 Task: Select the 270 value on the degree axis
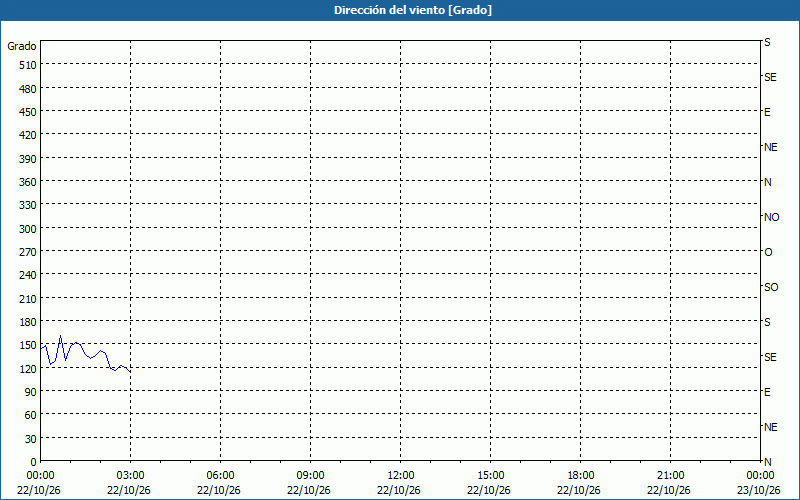(x=28, y=252)
